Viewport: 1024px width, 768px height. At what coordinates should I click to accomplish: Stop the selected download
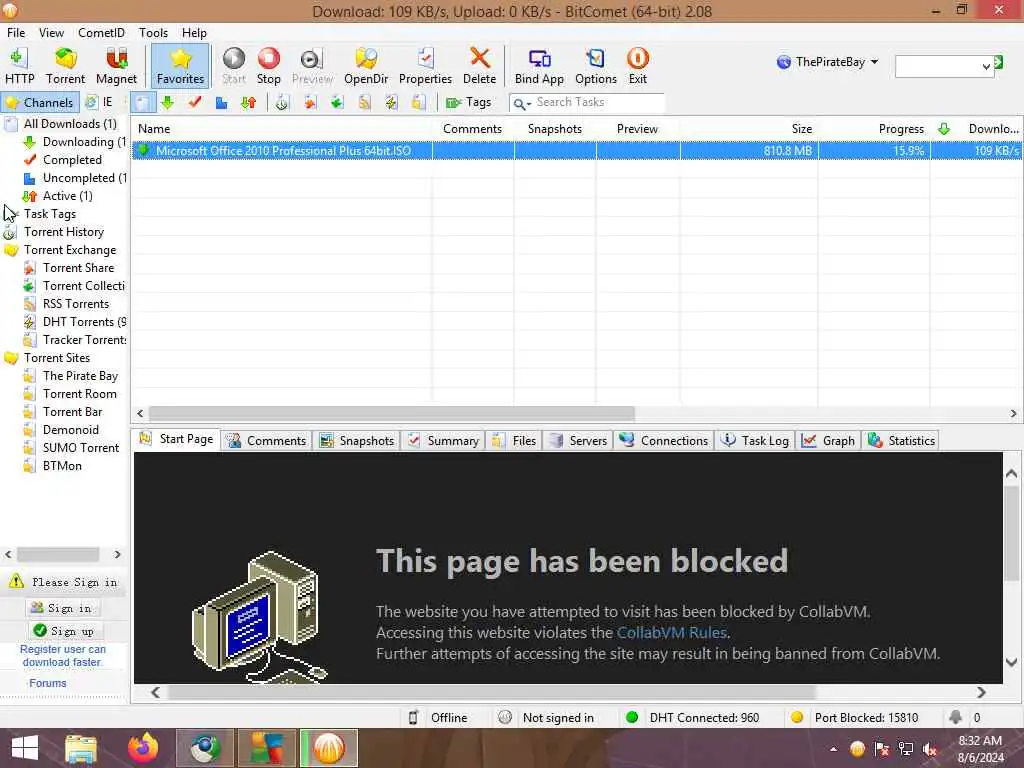268,66
